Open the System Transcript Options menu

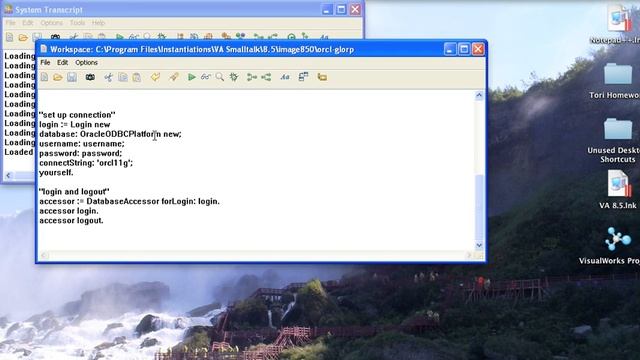tap(51, 23)
